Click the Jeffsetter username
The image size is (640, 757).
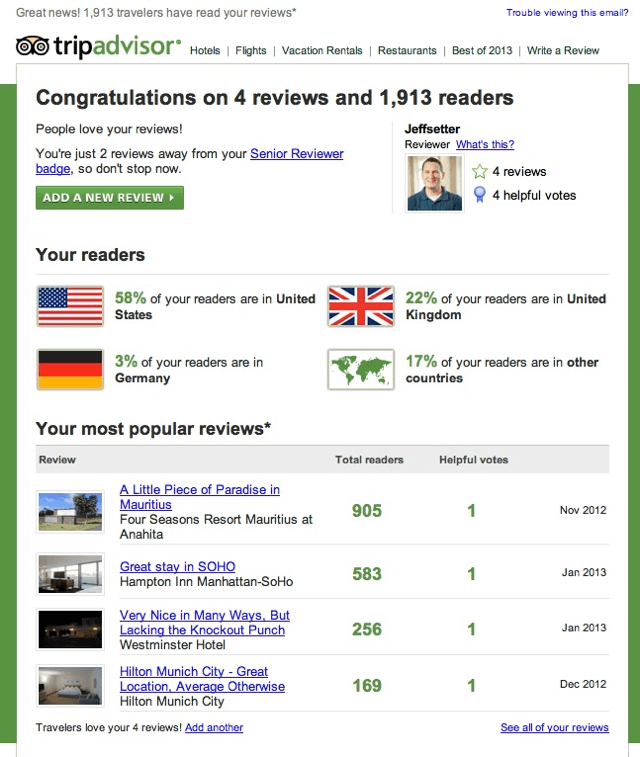432,129
